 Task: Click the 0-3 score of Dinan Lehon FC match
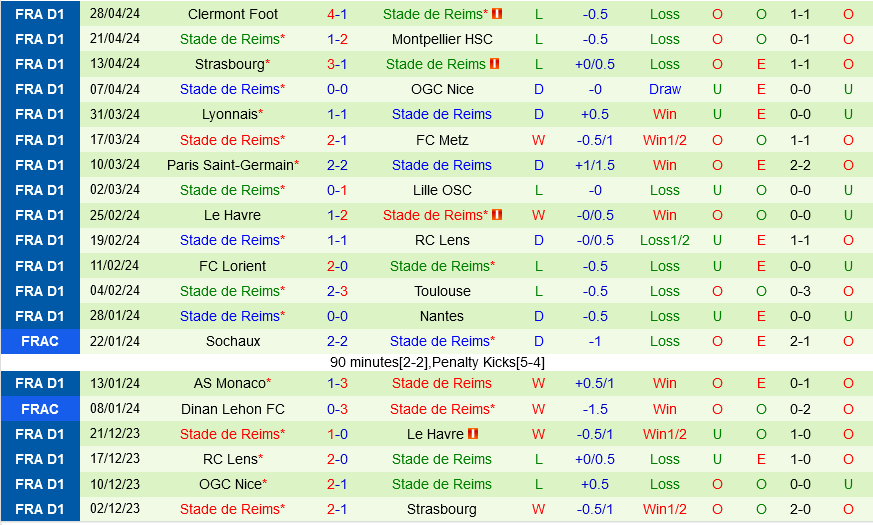point(337,409)
